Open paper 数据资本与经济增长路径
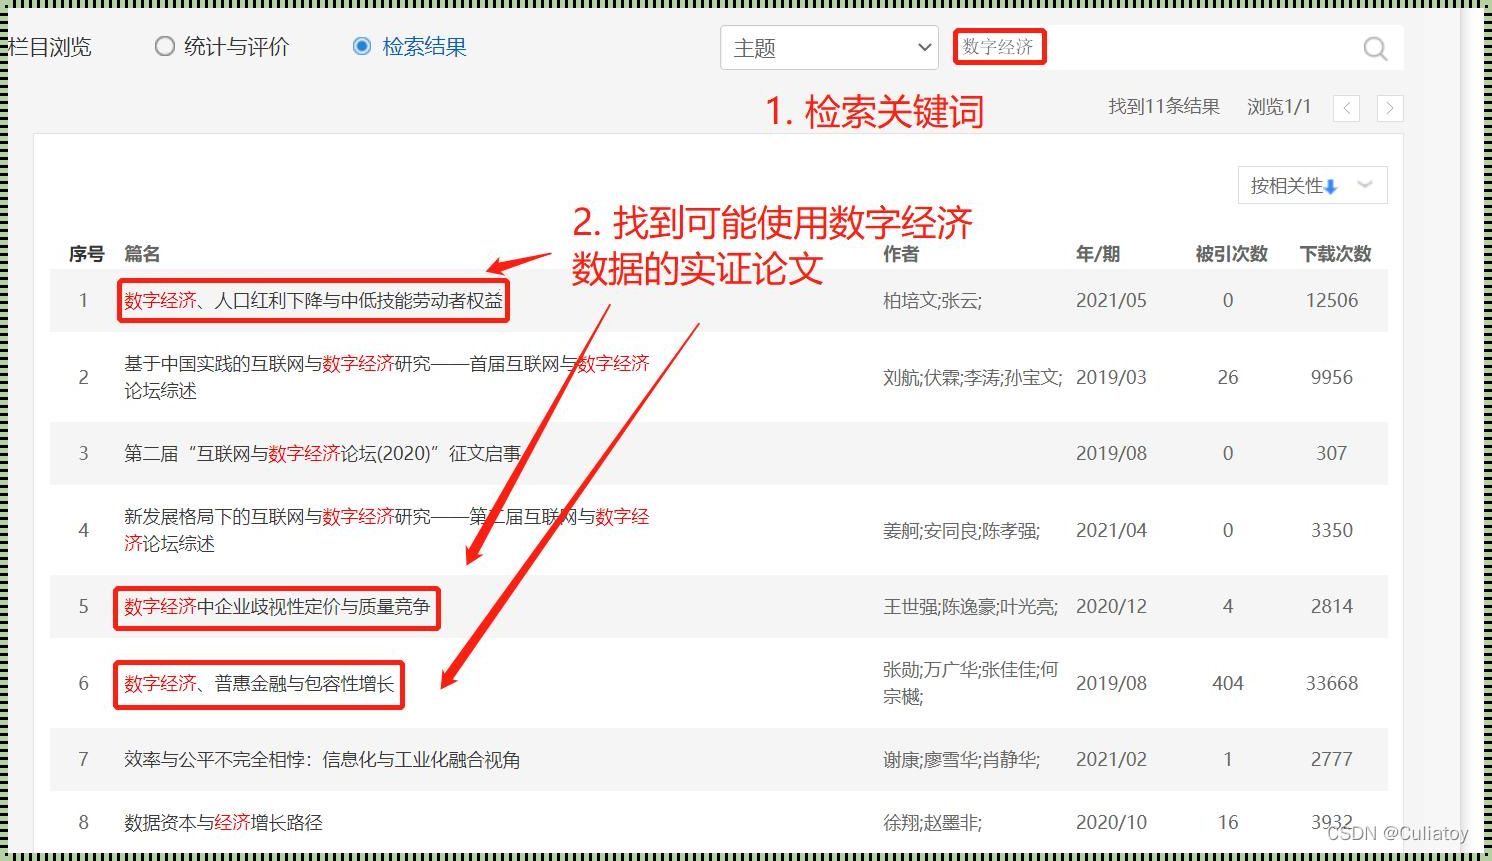The image size is (1492, 861). click(x=223, y=822)
